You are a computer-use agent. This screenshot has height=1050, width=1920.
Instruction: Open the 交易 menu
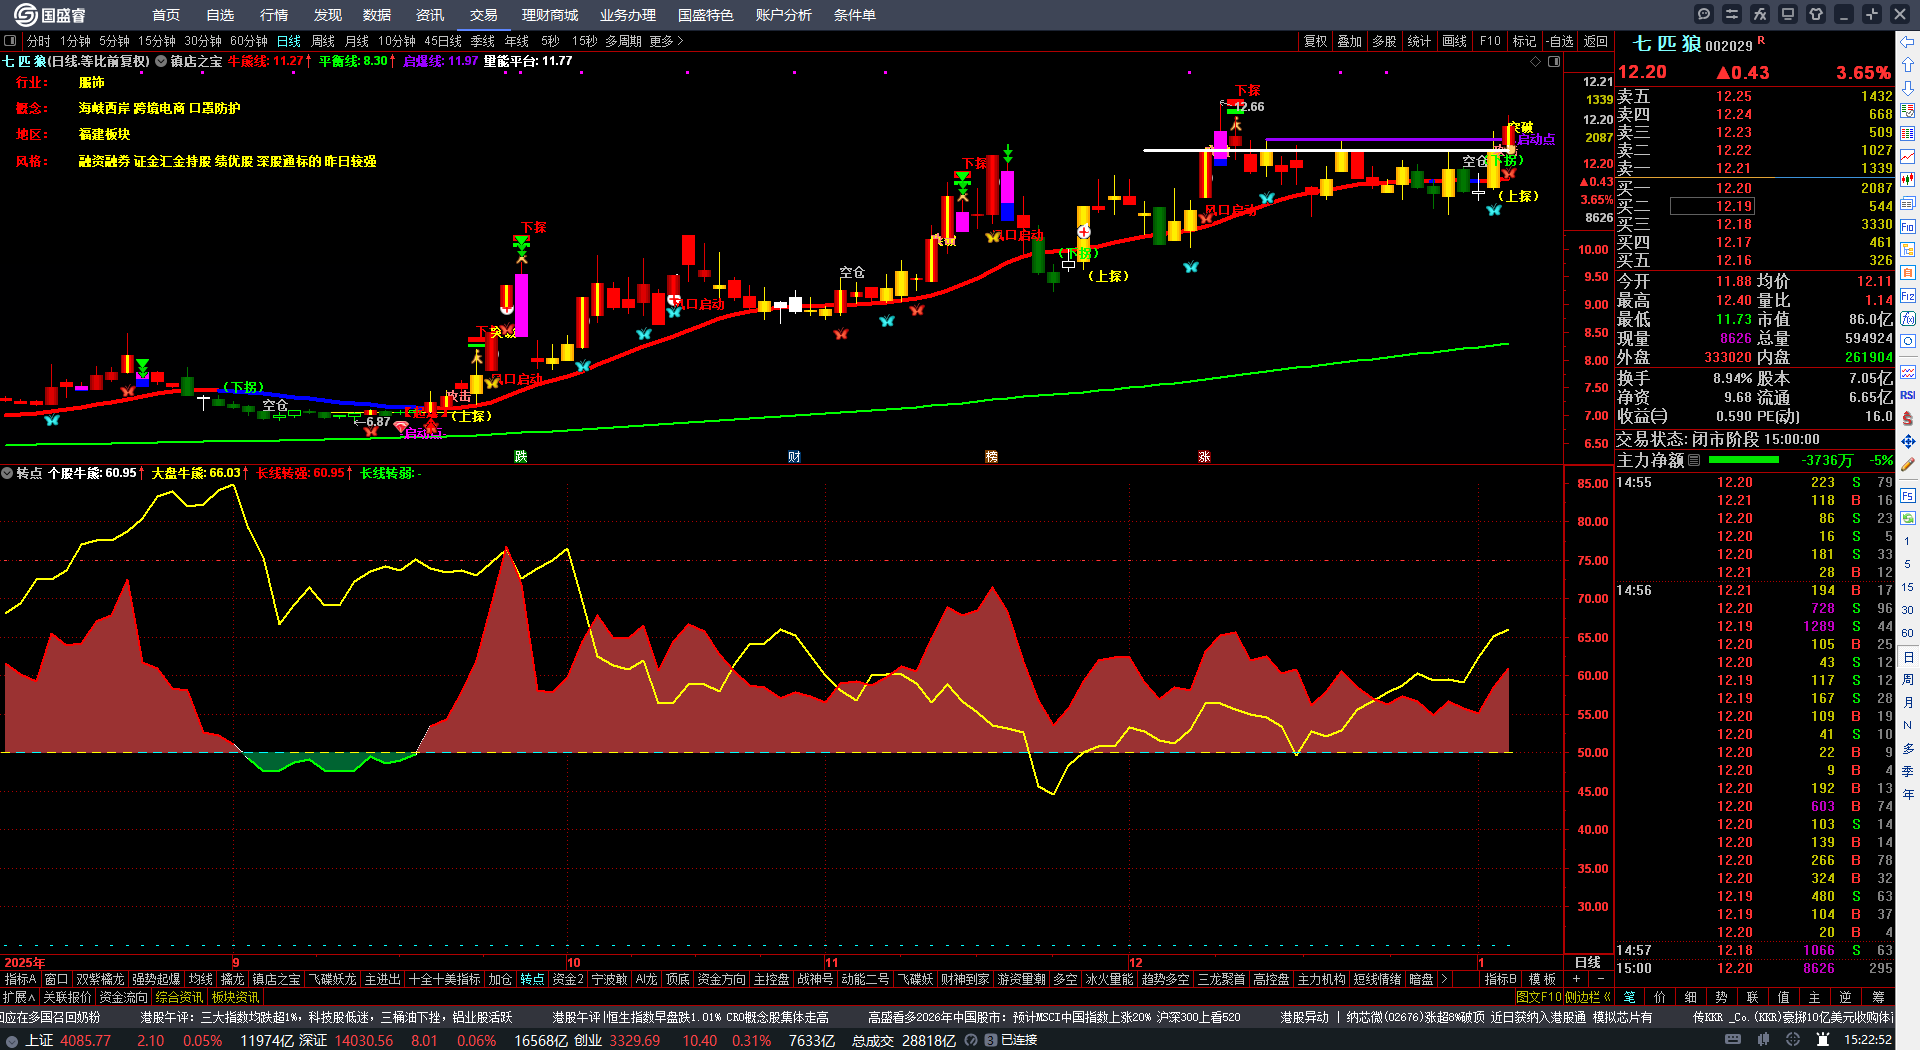coord(484,15)
